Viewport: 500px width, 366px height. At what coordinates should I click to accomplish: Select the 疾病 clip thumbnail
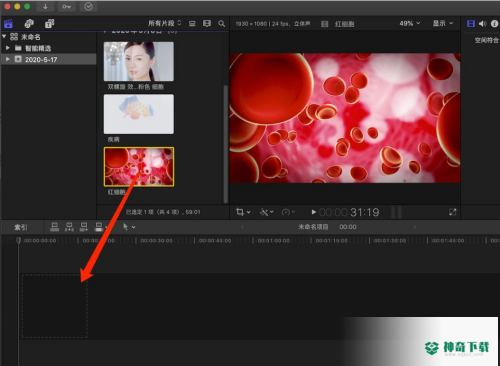coord(139,114)
